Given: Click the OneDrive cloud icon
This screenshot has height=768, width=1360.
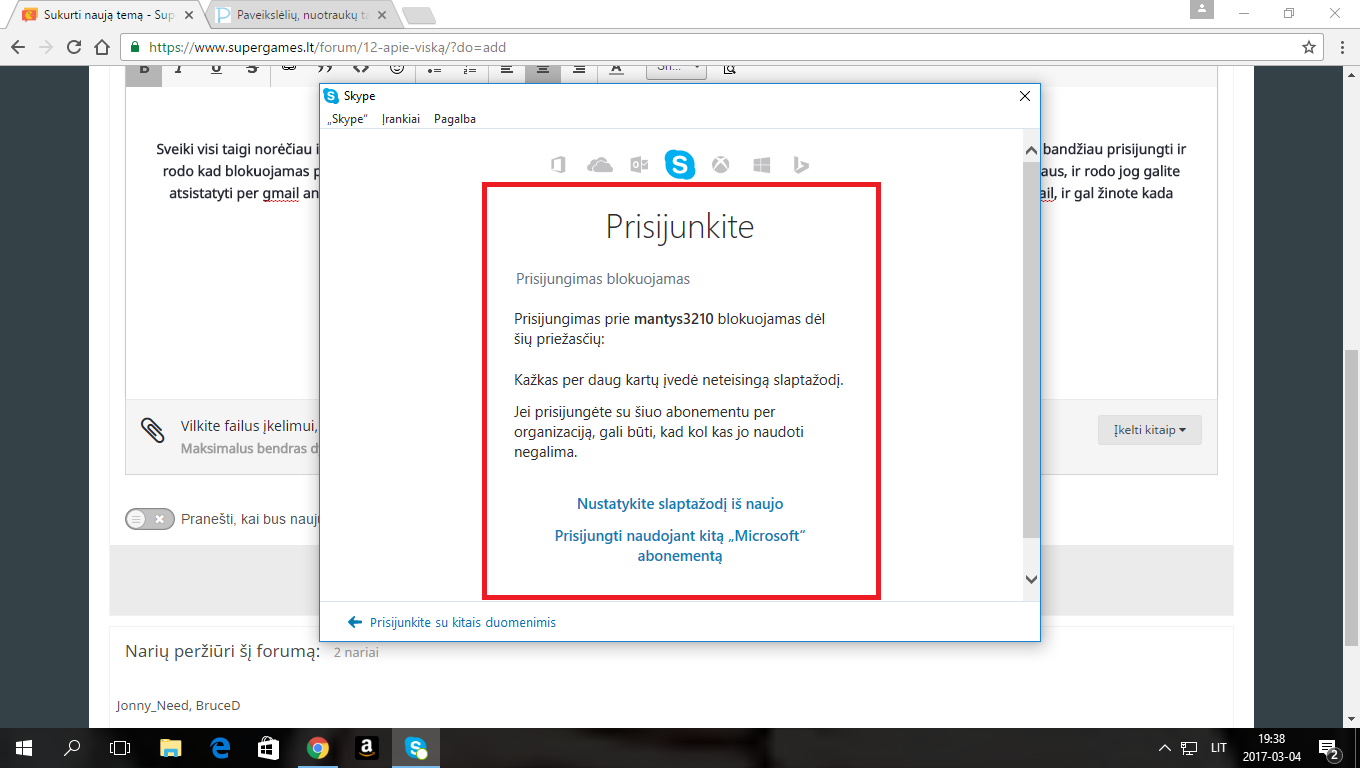Looking at the screenshot, I should (599, 165).
